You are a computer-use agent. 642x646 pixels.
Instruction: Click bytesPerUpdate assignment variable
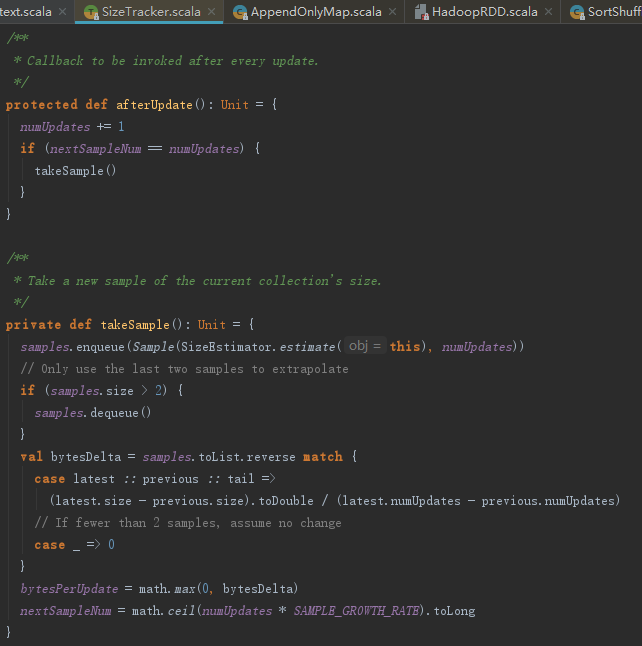click(x=69, y=589)
